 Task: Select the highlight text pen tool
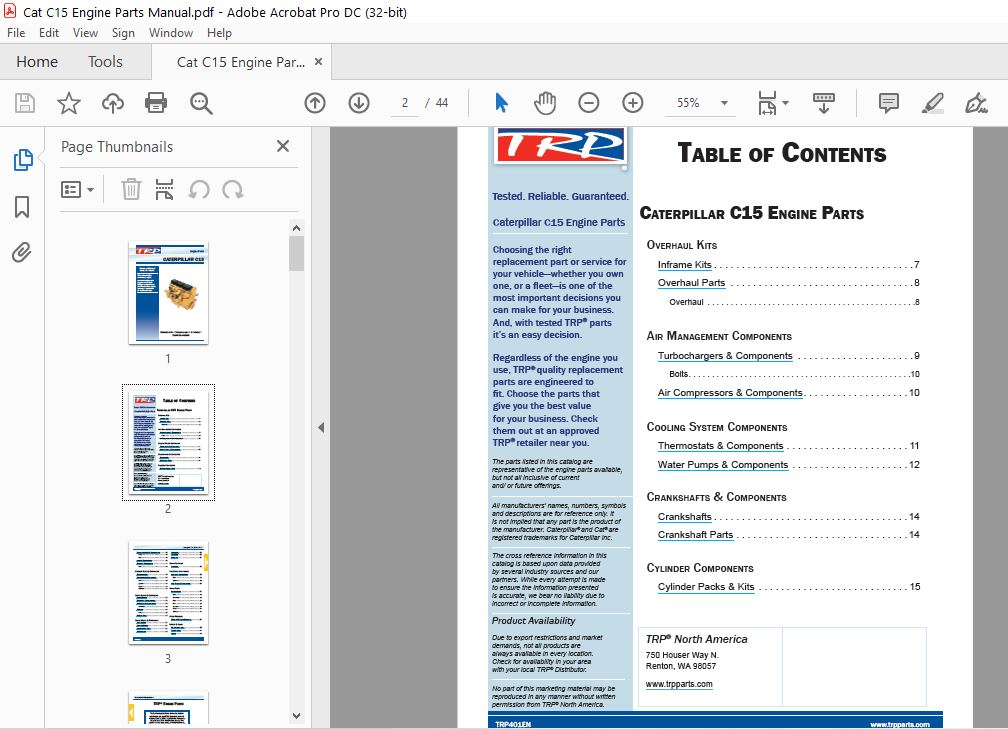point(932,103)
